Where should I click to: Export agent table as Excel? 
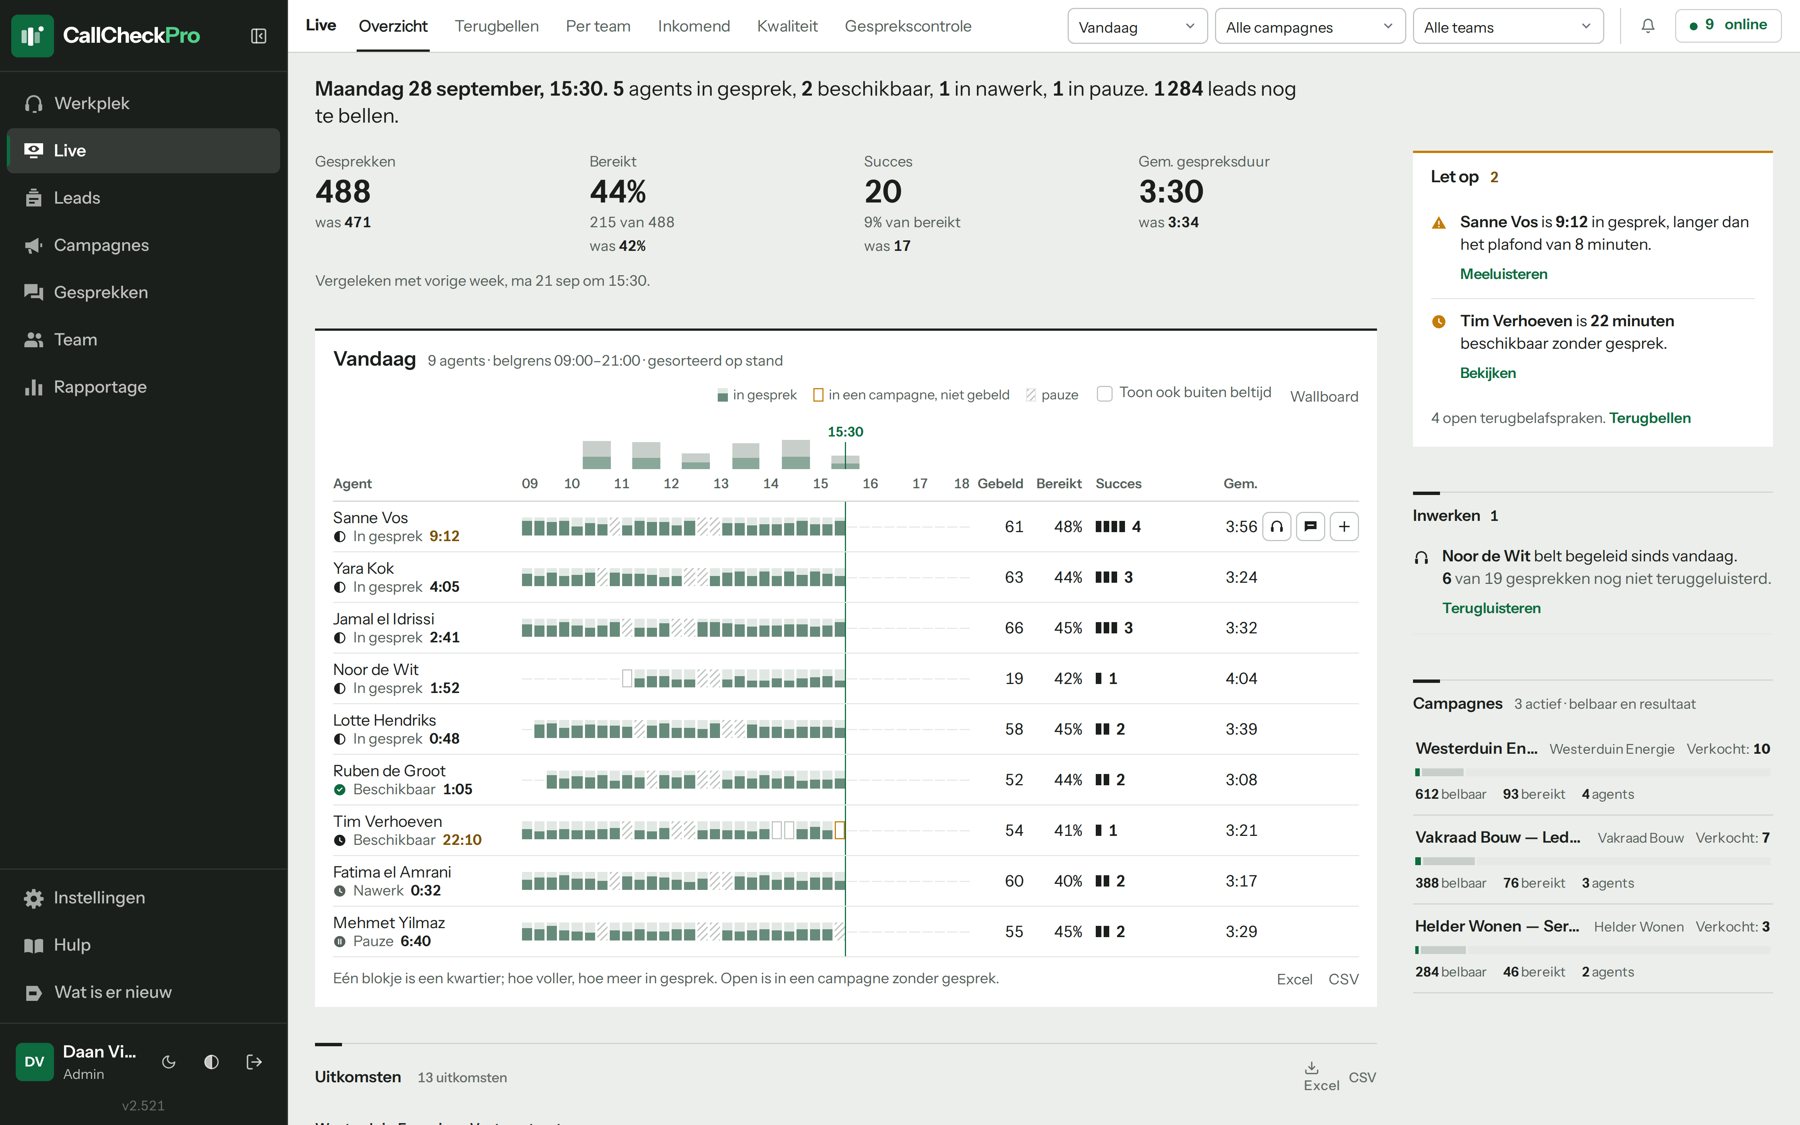click(1294, 979)
